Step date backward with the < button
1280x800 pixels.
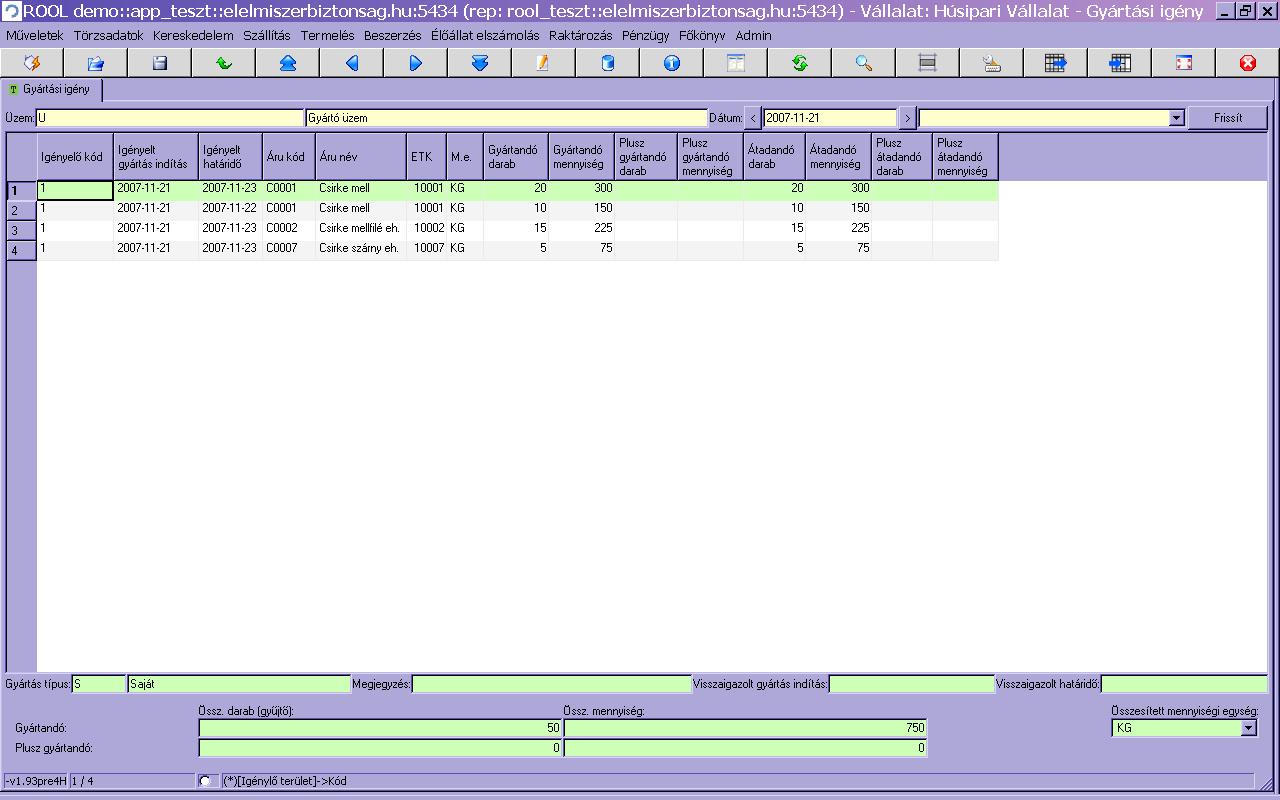click(753, 118)
